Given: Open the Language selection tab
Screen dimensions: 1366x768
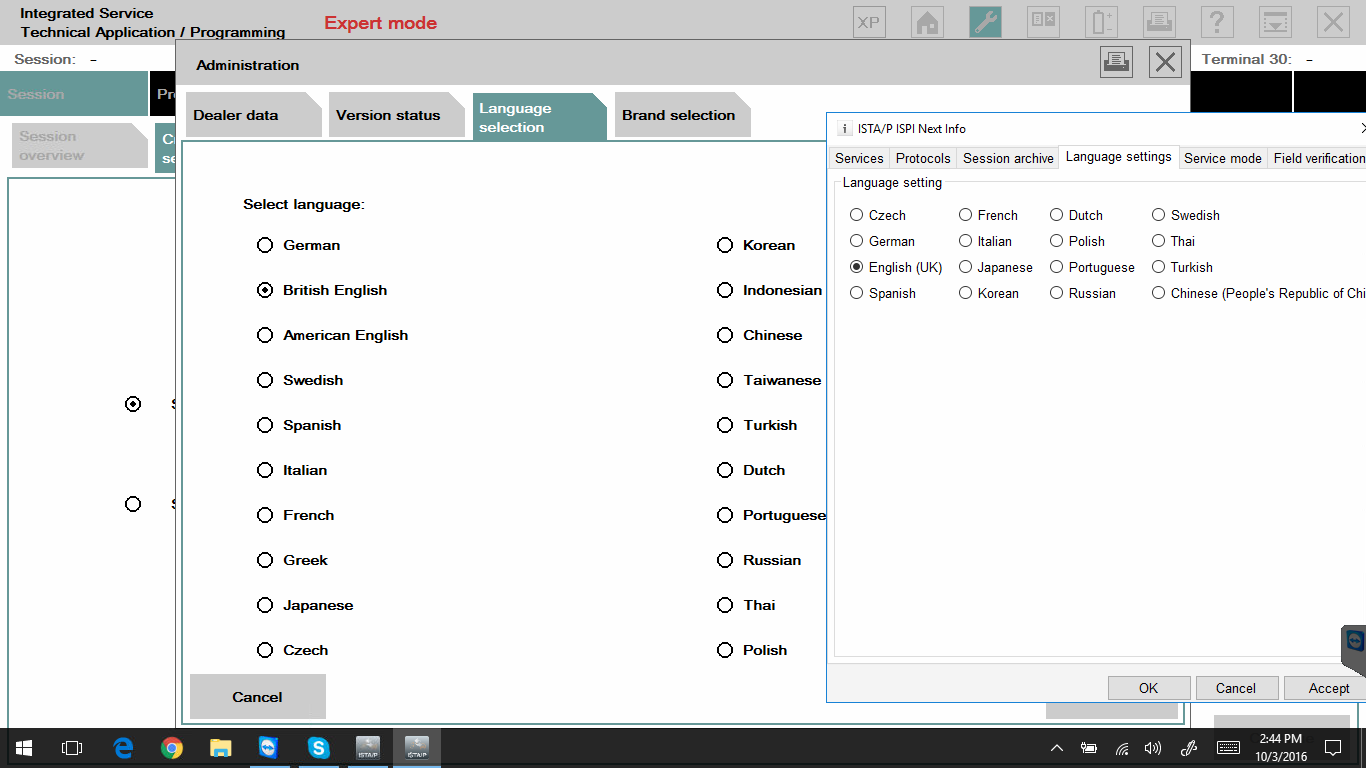Looking at the screenshot, I should (538, 117).
